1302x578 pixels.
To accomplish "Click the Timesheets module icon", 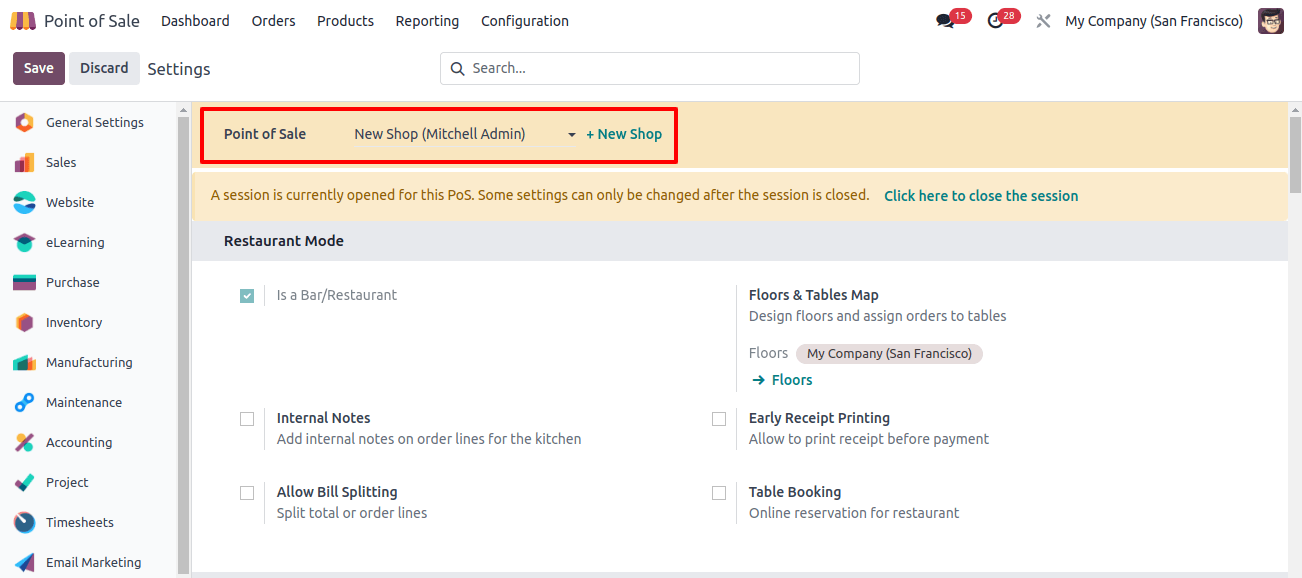I will tap(25, 522).
